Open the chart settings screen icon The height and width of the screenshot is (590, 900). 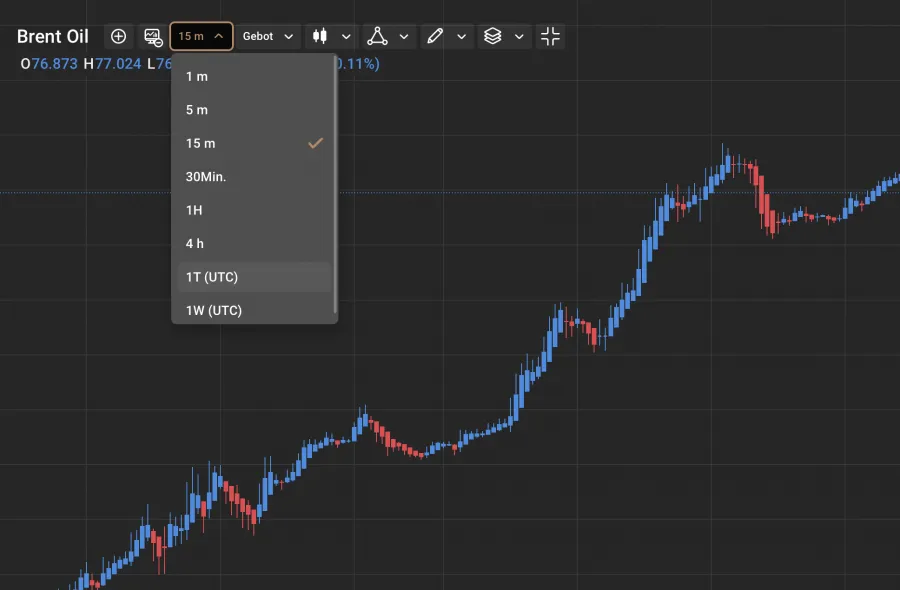152,36
